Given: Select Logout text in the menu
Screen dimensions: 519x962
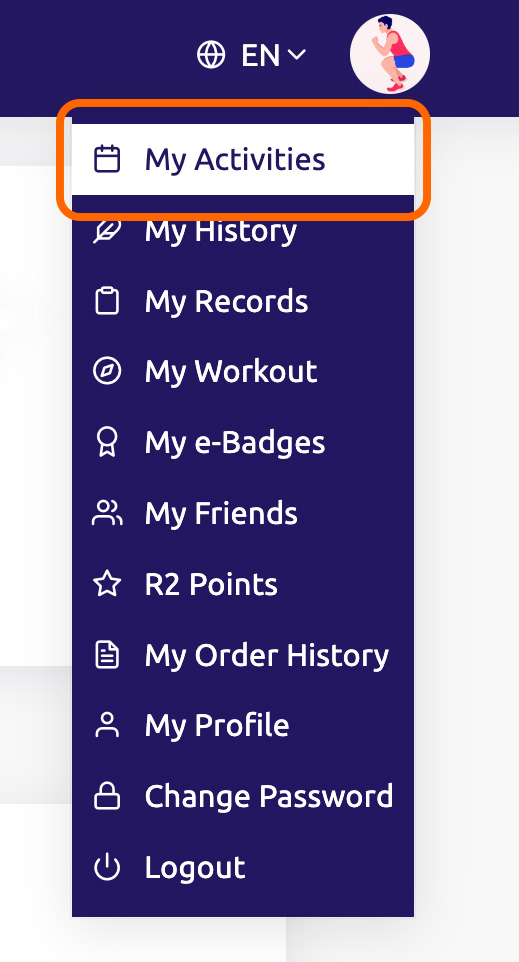Looking at the screenshot, I should (195, 868).
